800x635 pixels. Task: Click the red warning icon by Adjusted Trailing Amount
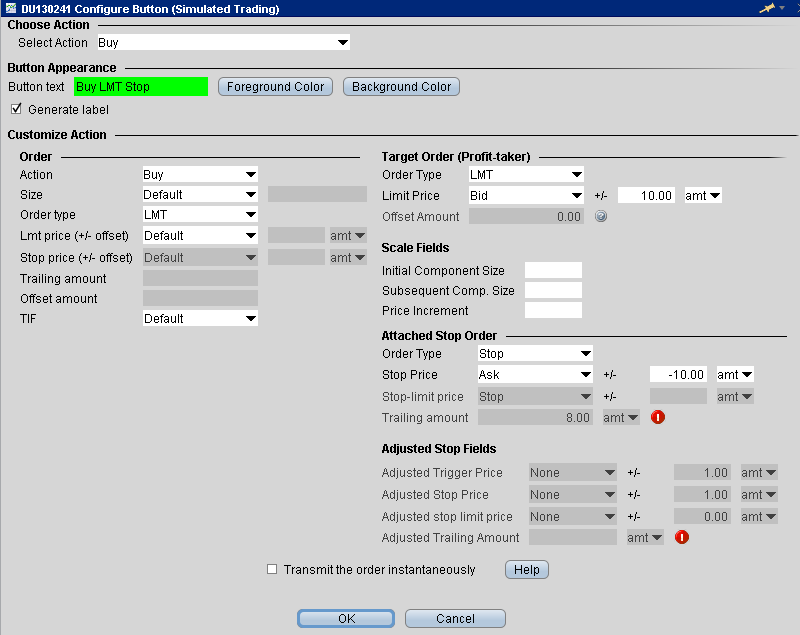[682, 537]
